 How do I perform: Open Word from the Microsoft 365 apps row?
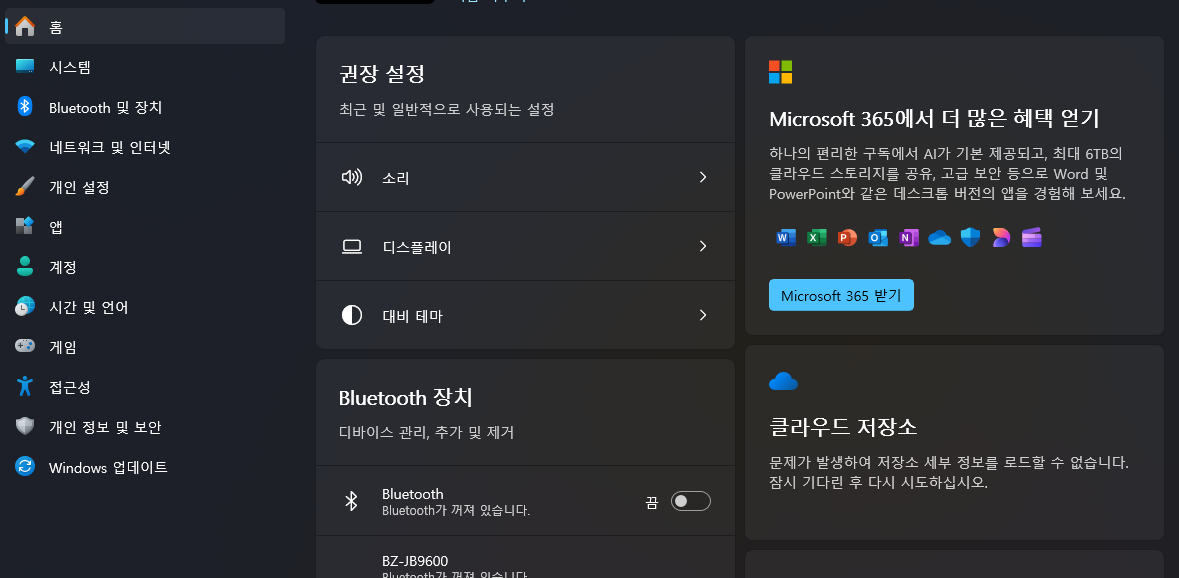[x=786, y=238]
